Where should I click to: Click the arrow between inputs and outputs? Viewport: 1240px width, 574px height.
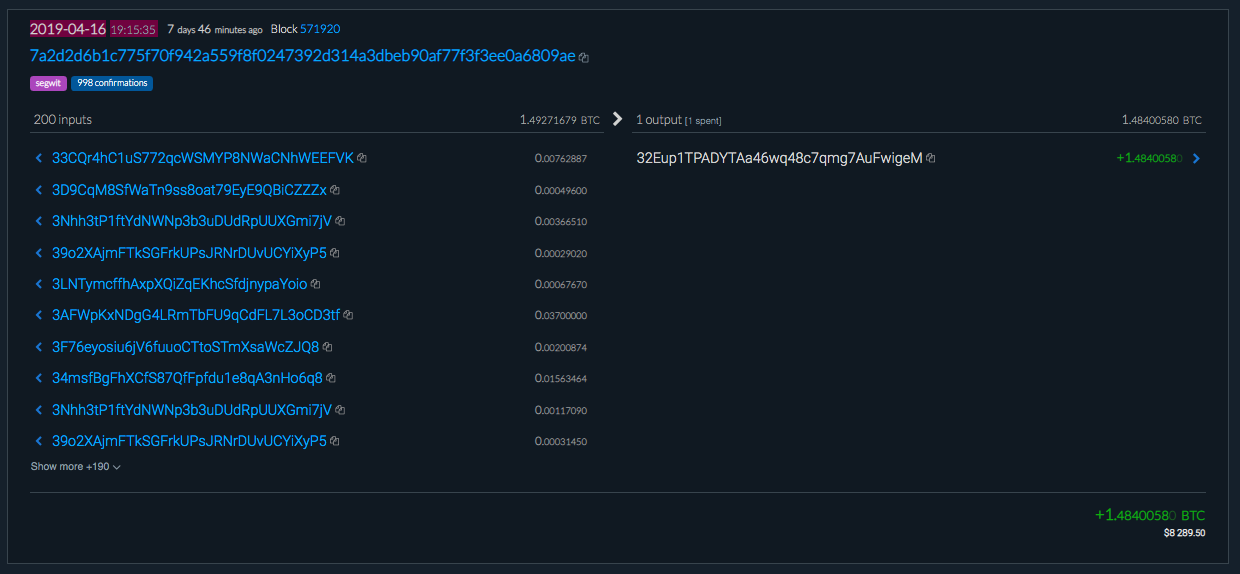point(617,119)
